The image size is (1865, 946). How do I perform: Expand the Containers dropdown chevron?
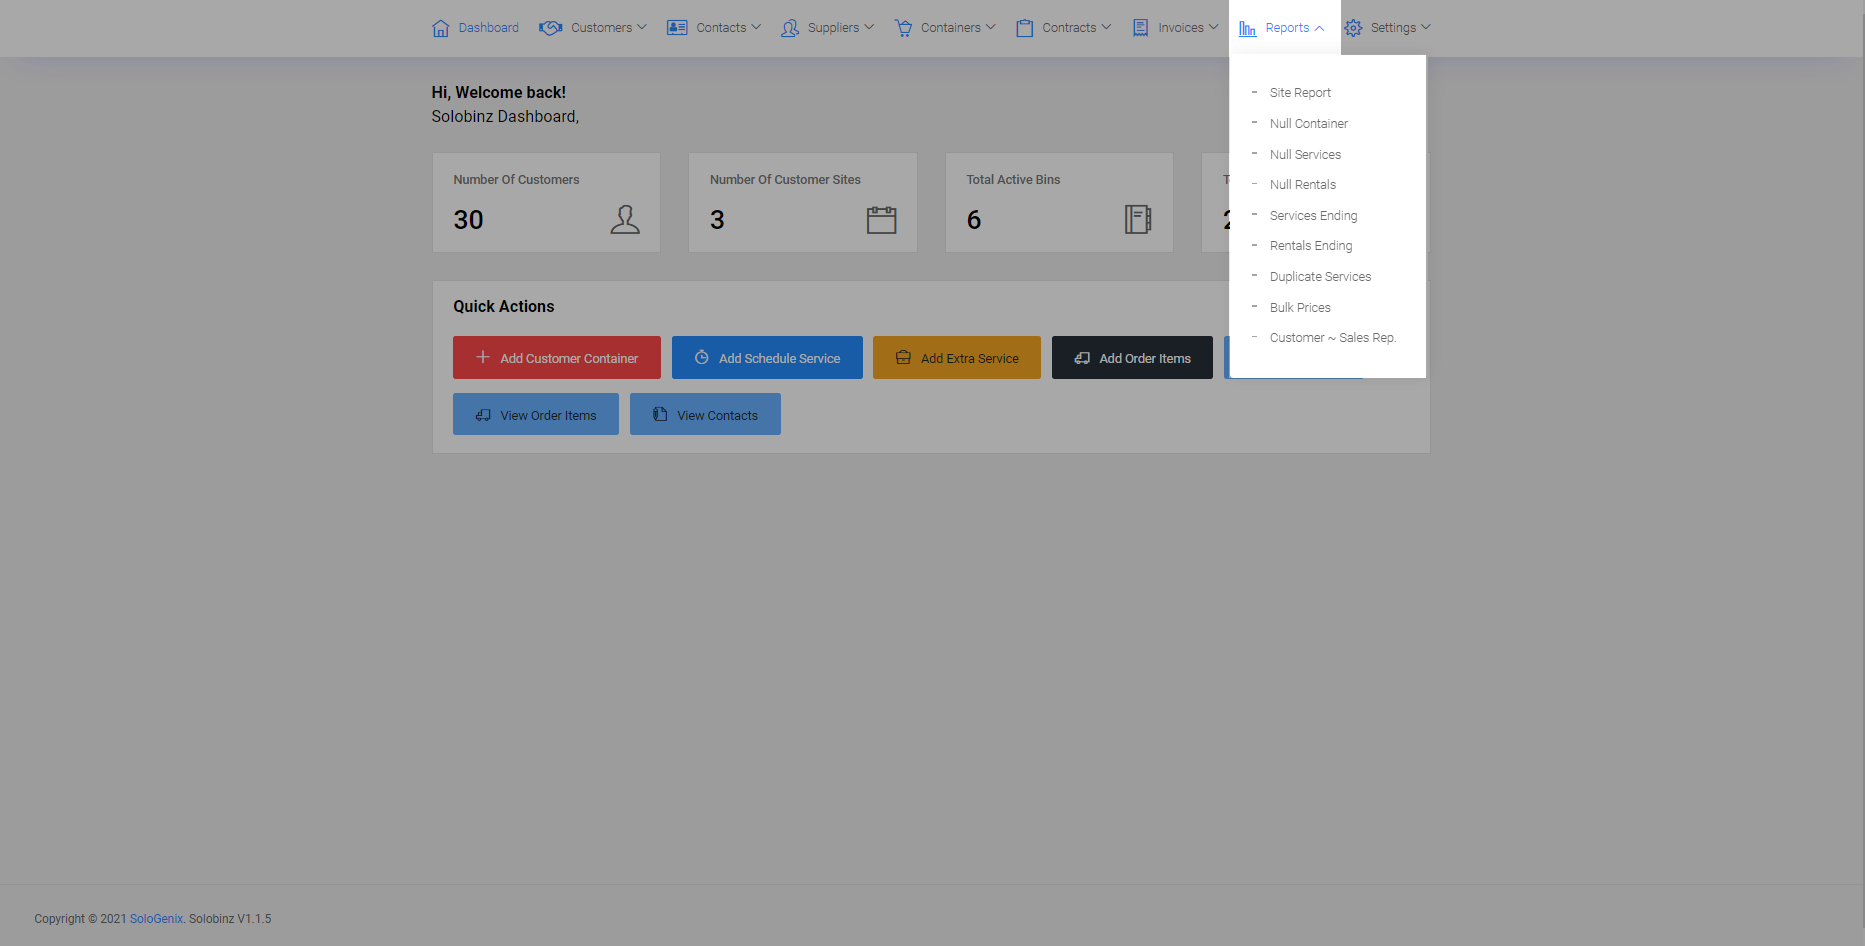coord(991,28)
